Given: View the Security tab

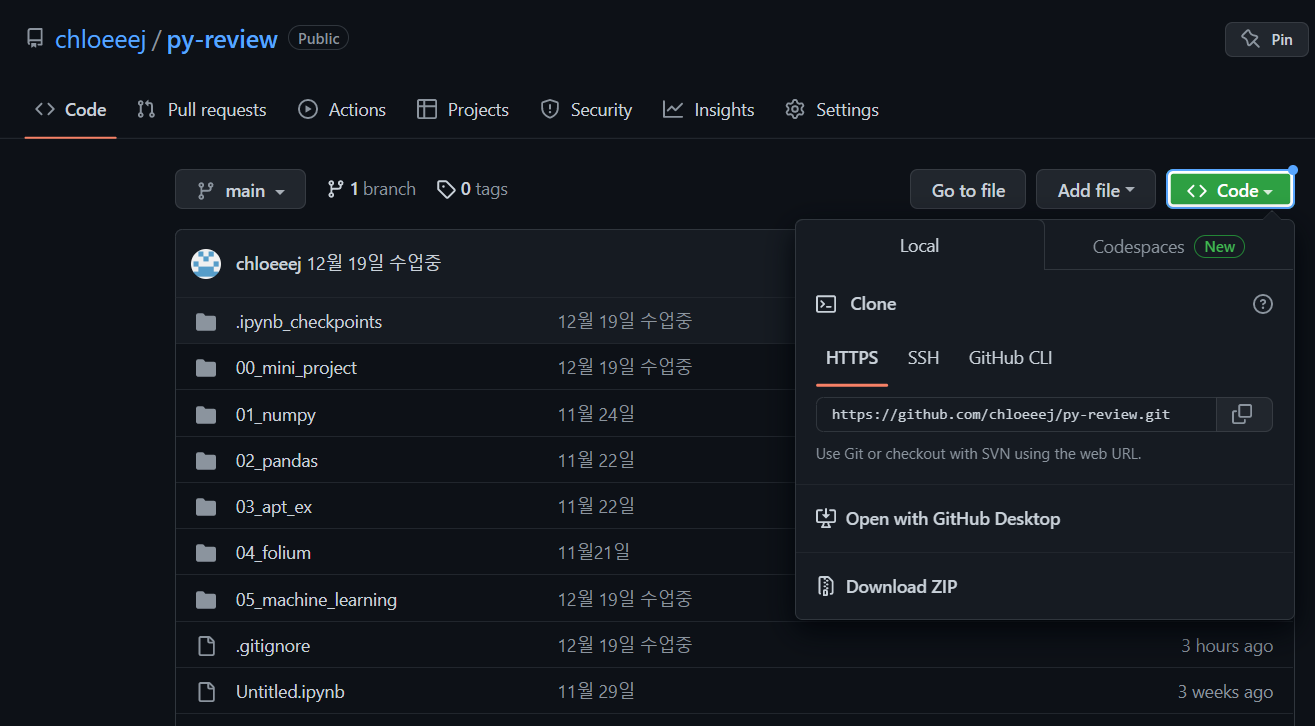Looking at the screenshot, I should click(586, 110).
